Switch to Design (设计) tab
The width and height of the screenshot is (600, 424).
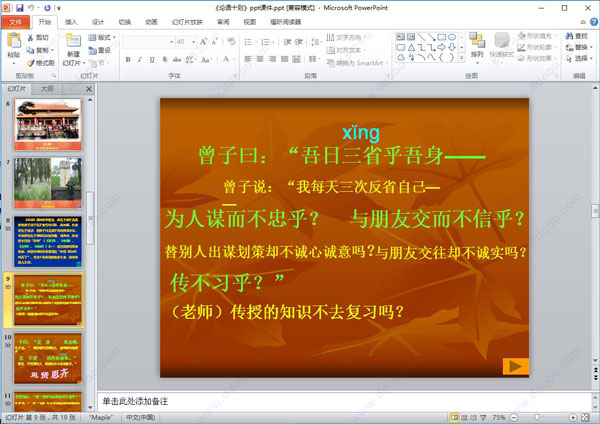[98, 22]
